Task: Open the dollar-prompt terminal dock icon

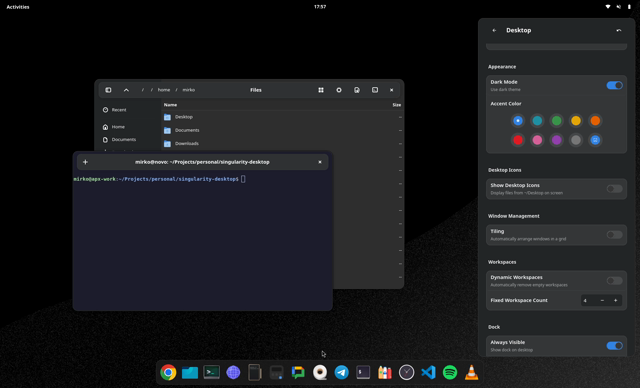Action: tap(363, 372)
